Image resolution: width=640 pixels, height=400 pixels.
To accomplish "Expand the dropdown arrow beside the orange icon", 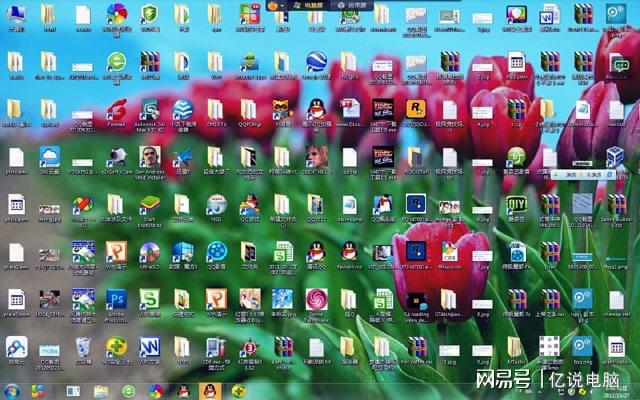I will [282, 6].
